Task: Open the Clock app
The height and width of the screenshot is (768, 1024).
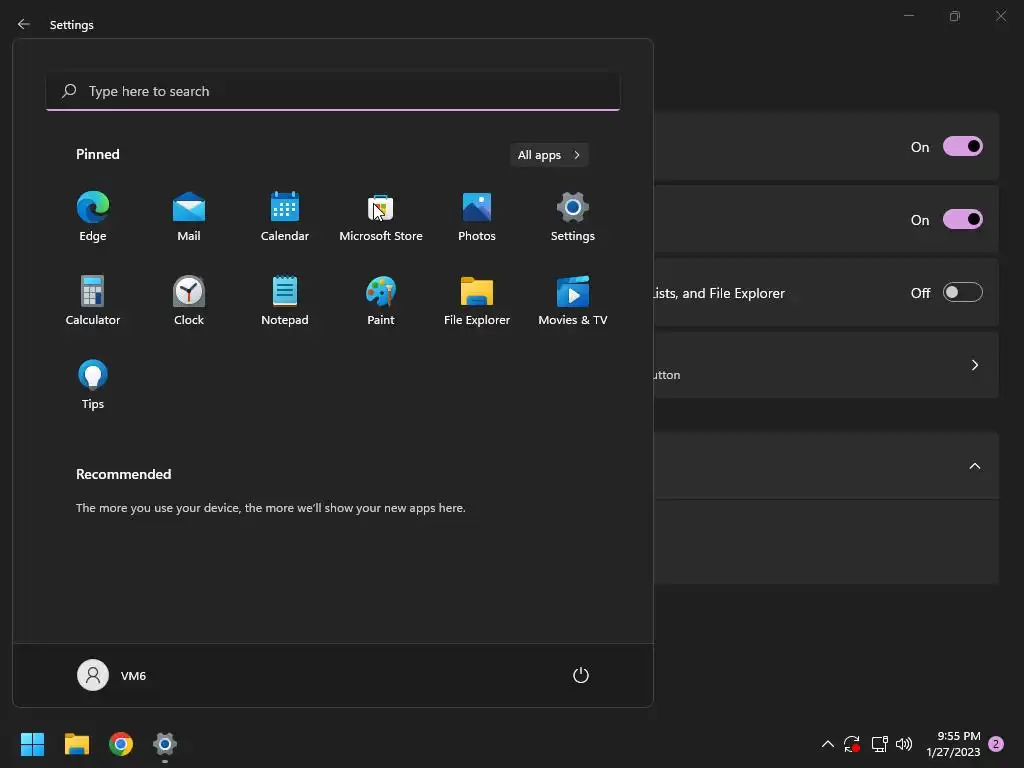Action: [x=189, y=301]
